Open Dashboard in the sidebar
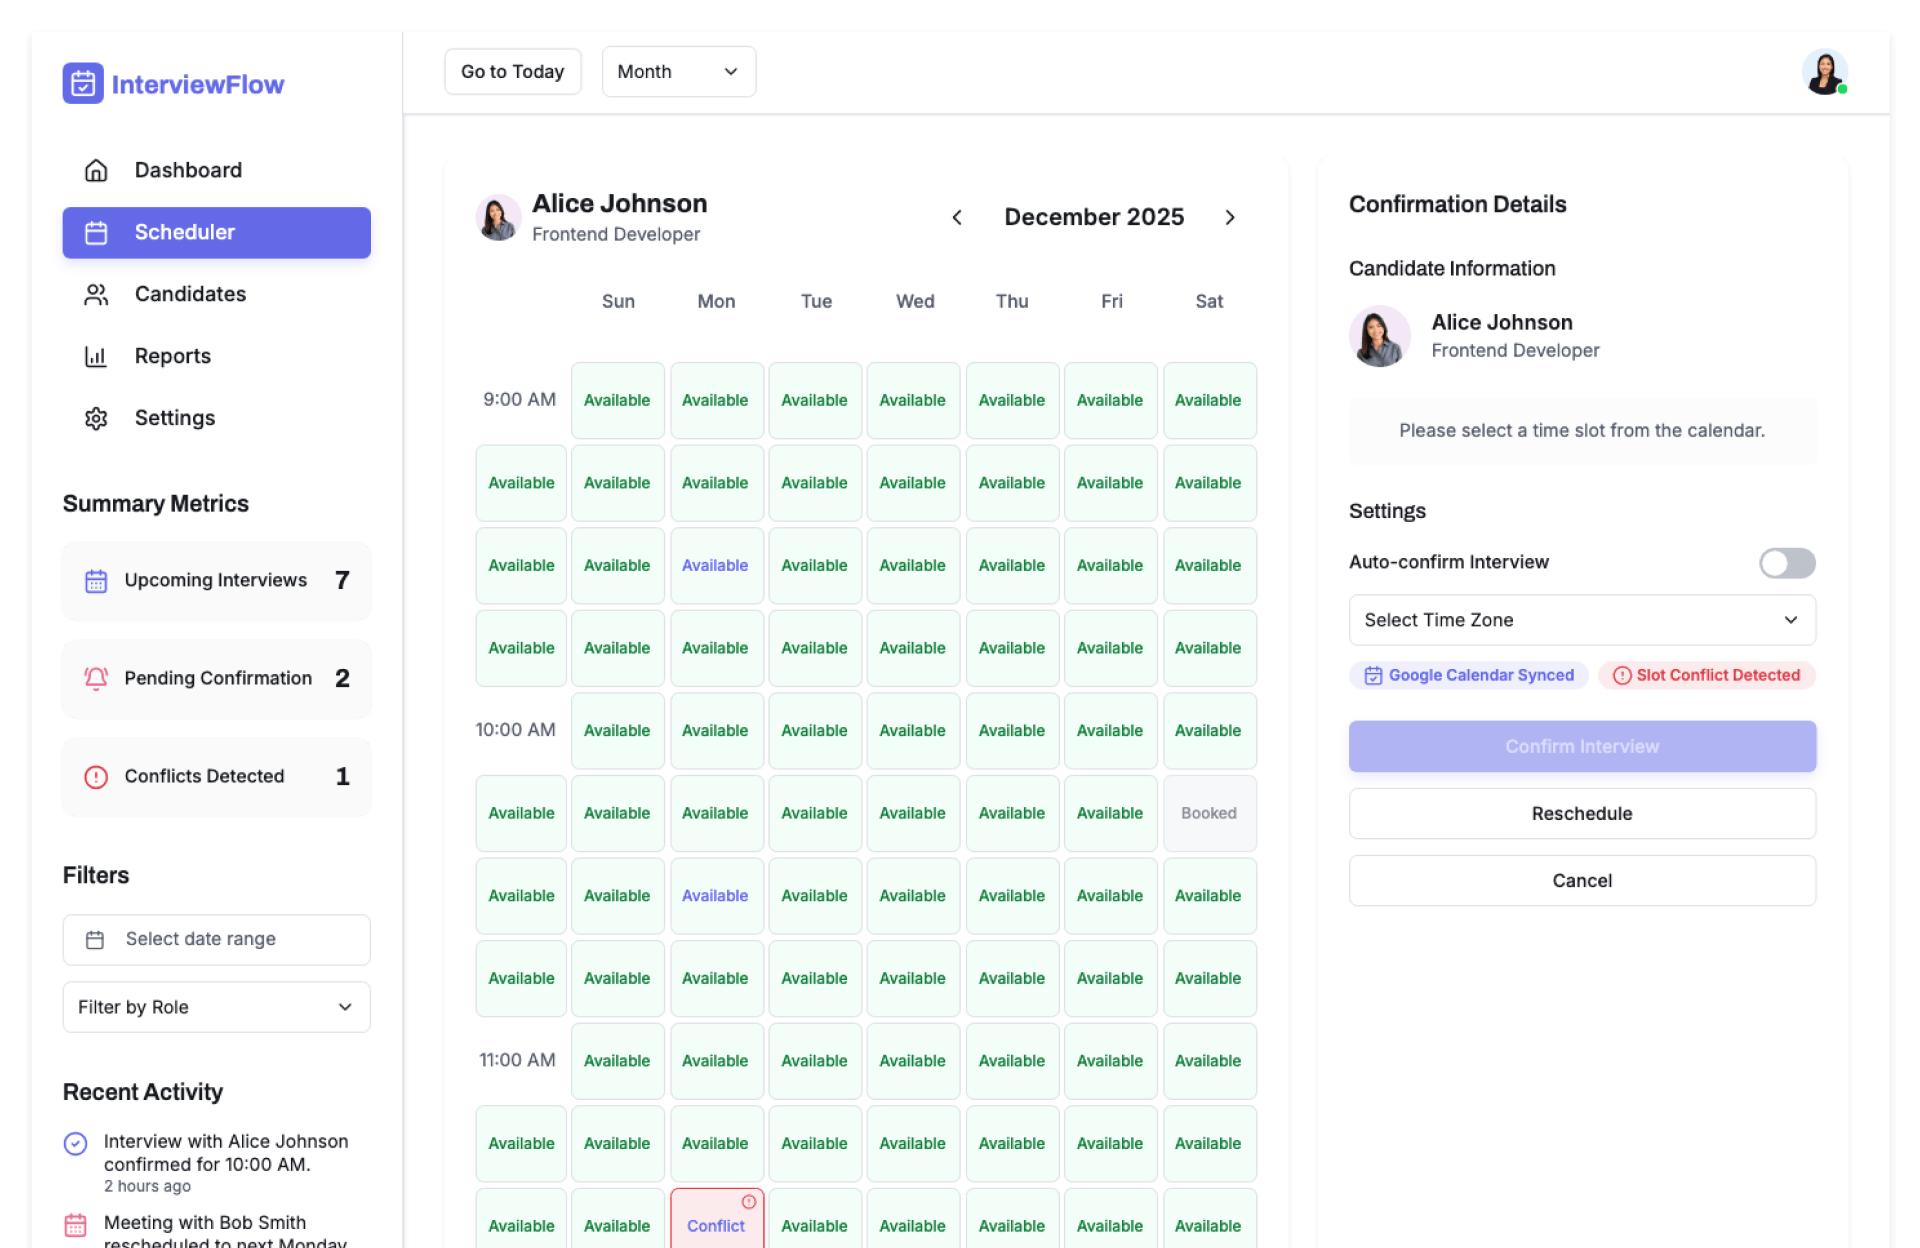The height and width of the screenshot is (1248, 1920). pos(188,170)
